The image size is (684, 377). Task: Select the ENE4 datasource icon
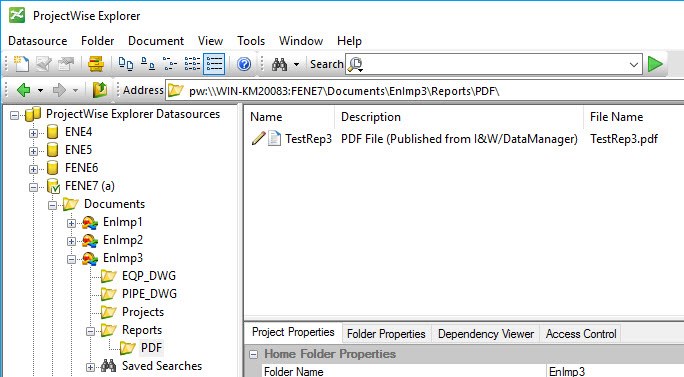(52, 131)
